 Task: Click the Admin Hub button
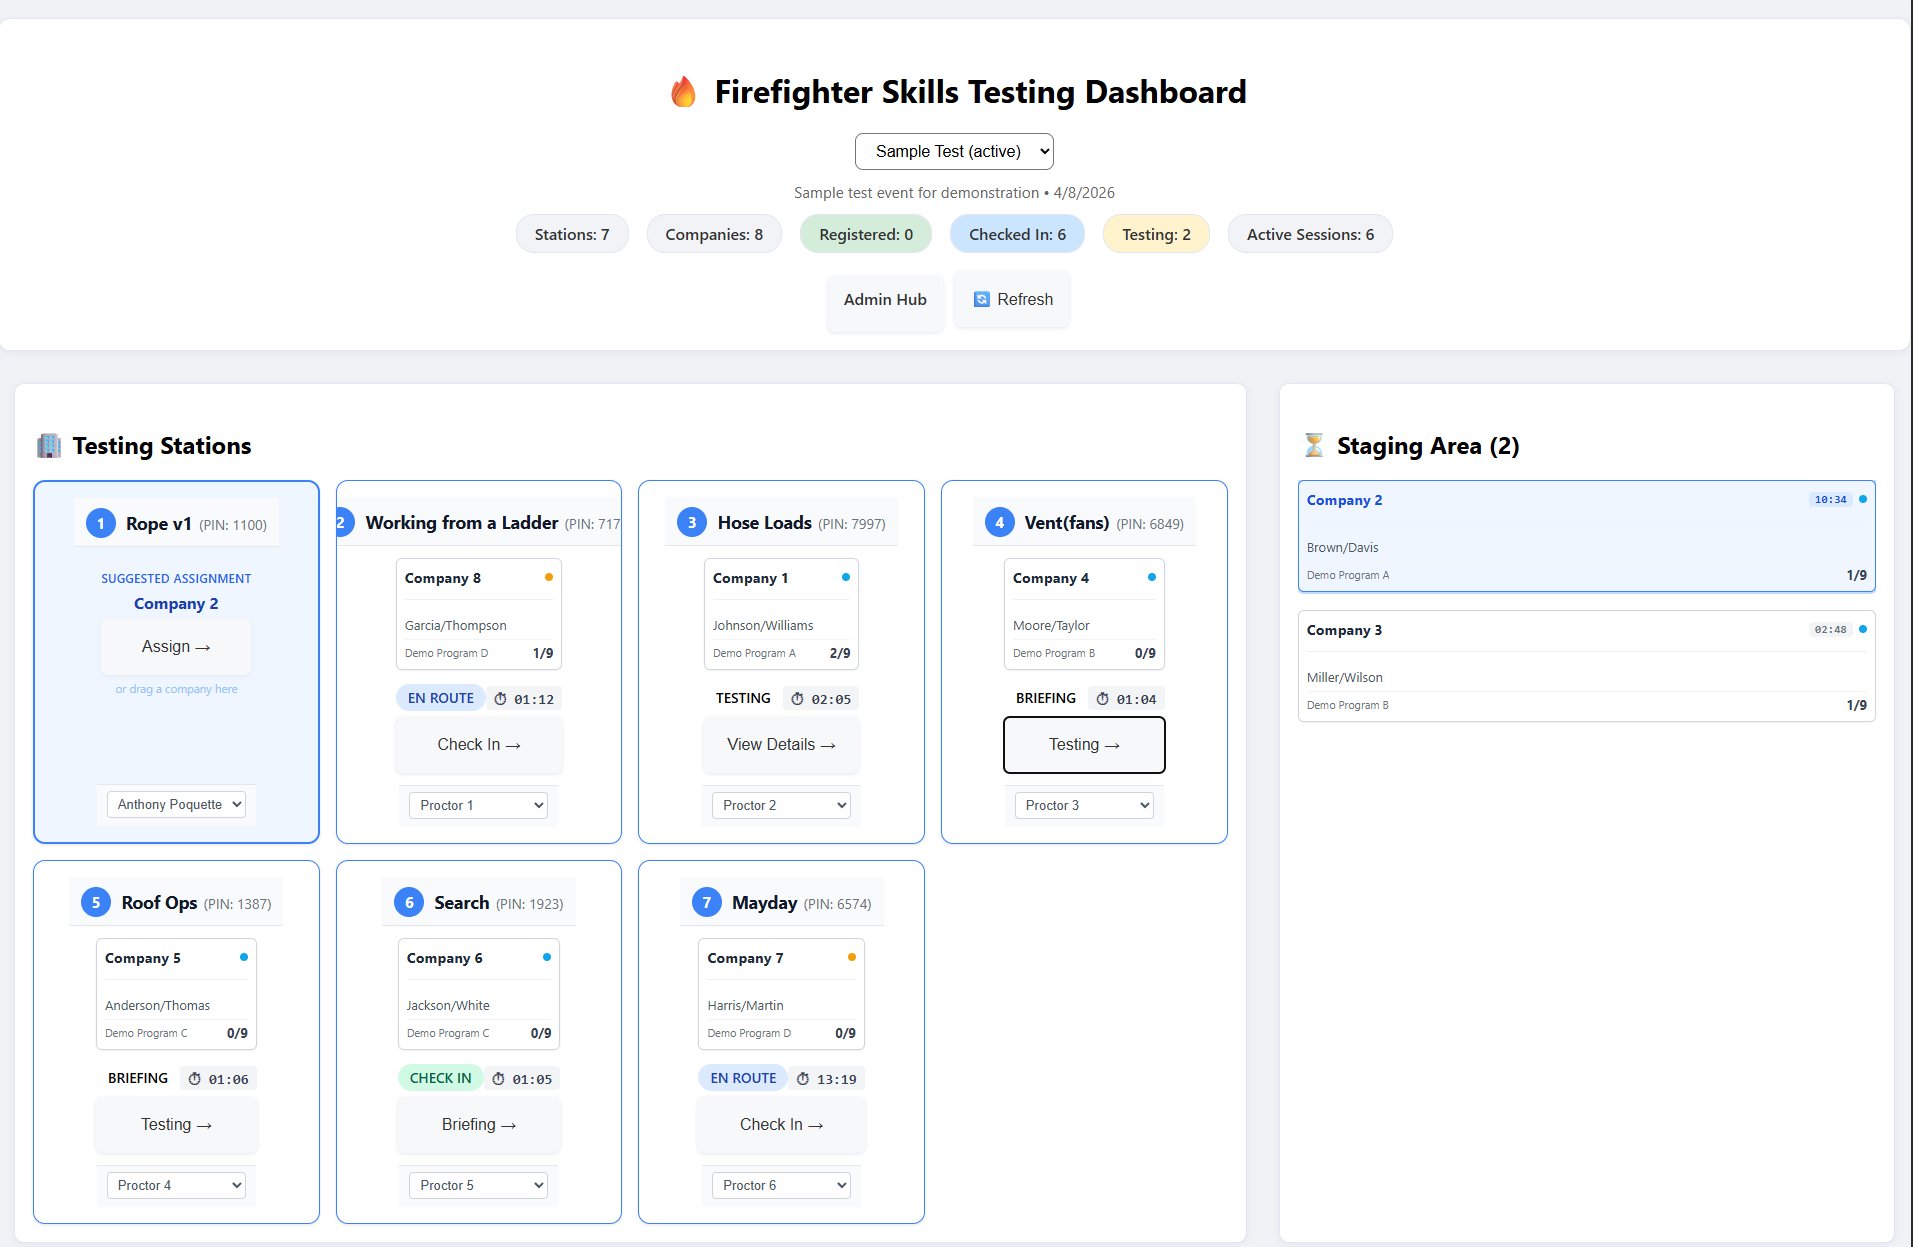pos(883,299)
